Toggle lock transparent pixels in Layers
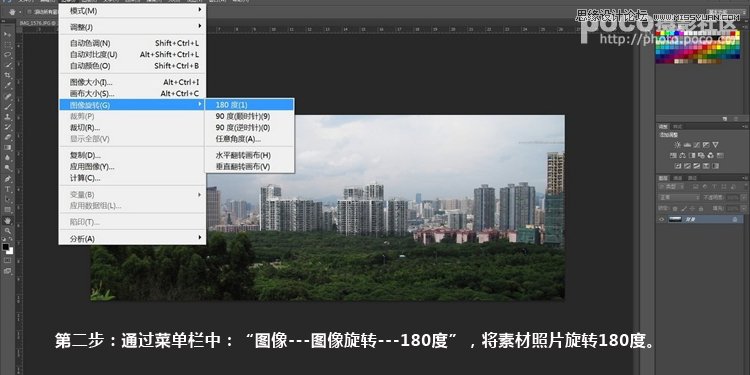This screenshot has width=750, height=375. [x=674, y=209]
